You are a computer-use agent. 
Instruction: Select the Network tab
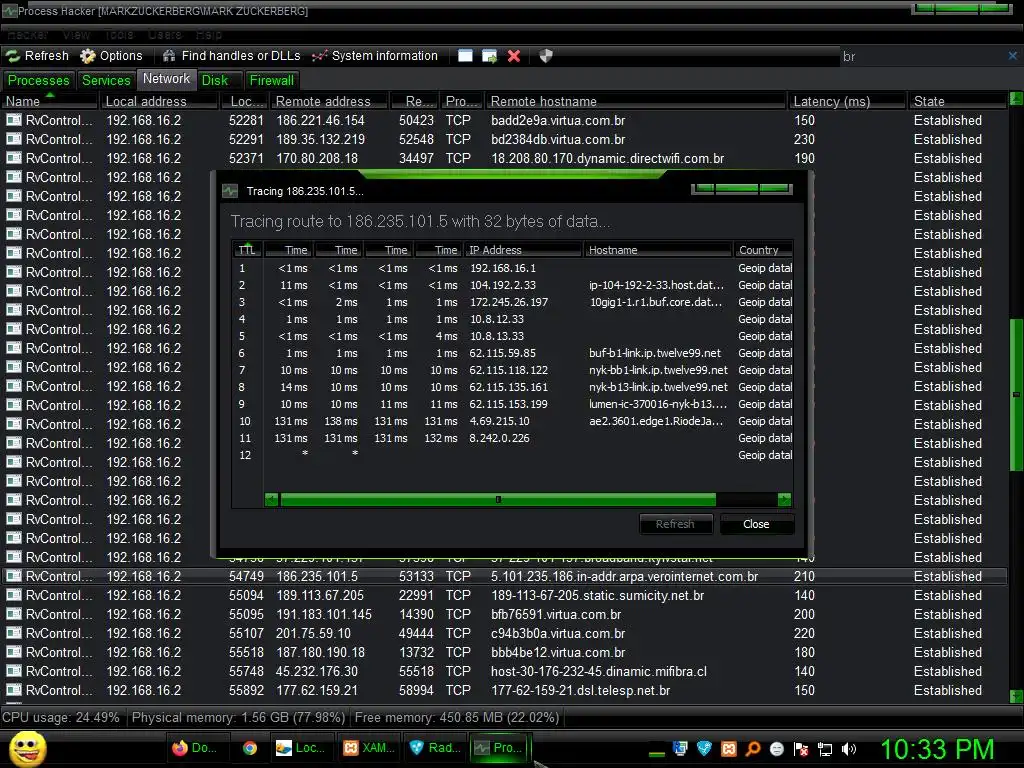(167, 79)
